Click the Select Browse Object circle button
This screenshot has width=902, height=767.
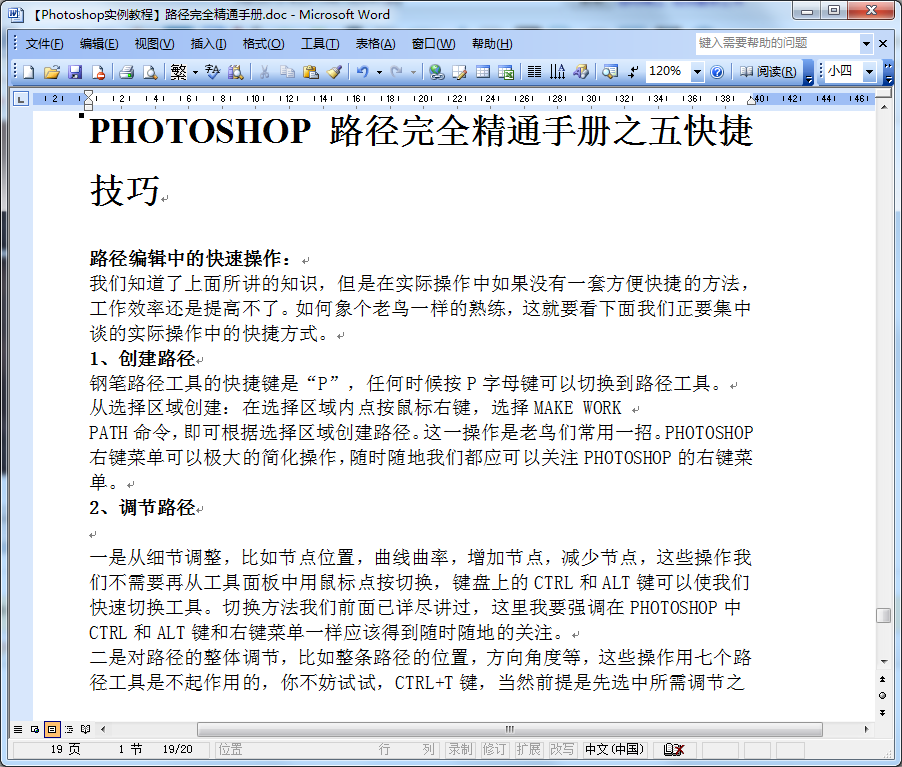click(882, 696)
